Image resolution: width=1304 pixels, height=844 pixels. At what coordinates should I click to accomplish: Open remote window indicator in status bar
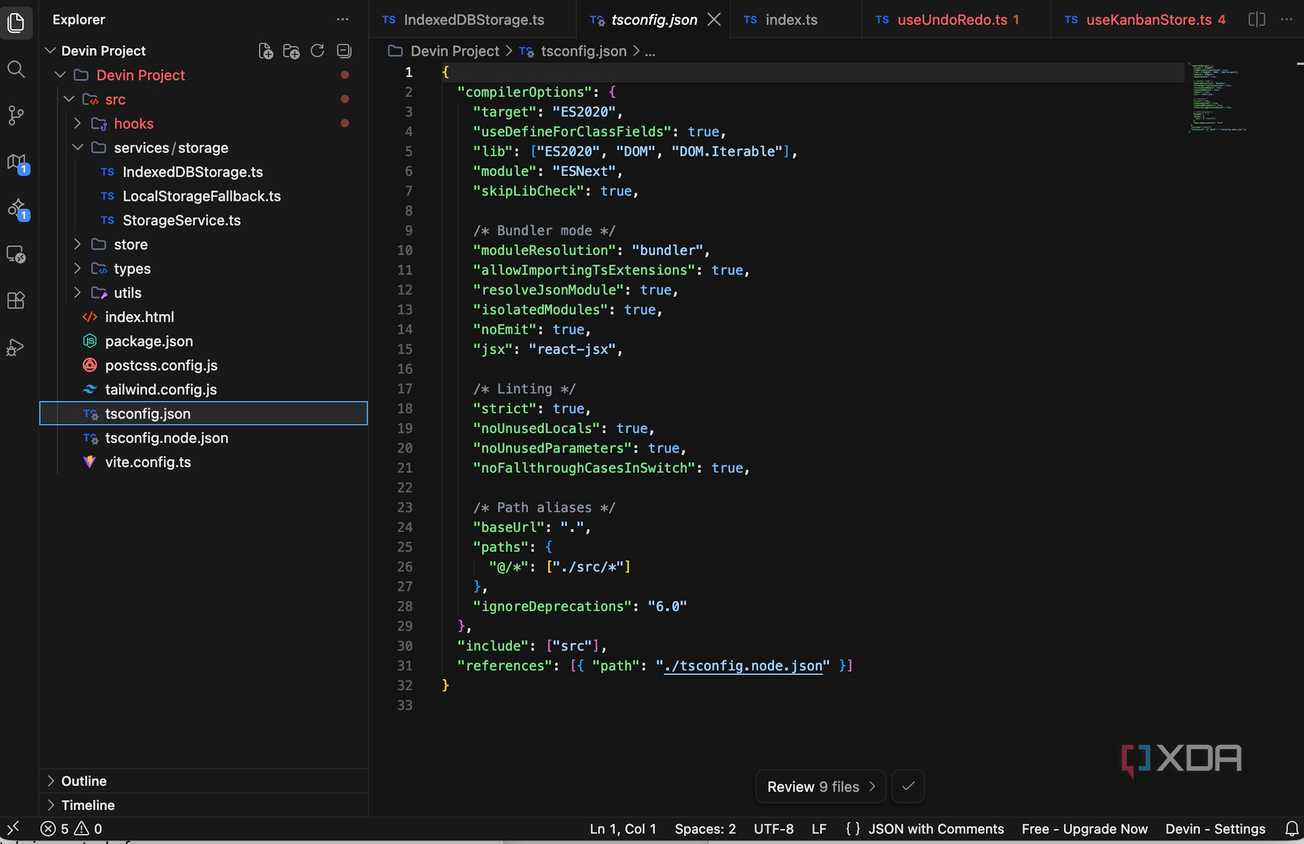[x=13, y=829]
